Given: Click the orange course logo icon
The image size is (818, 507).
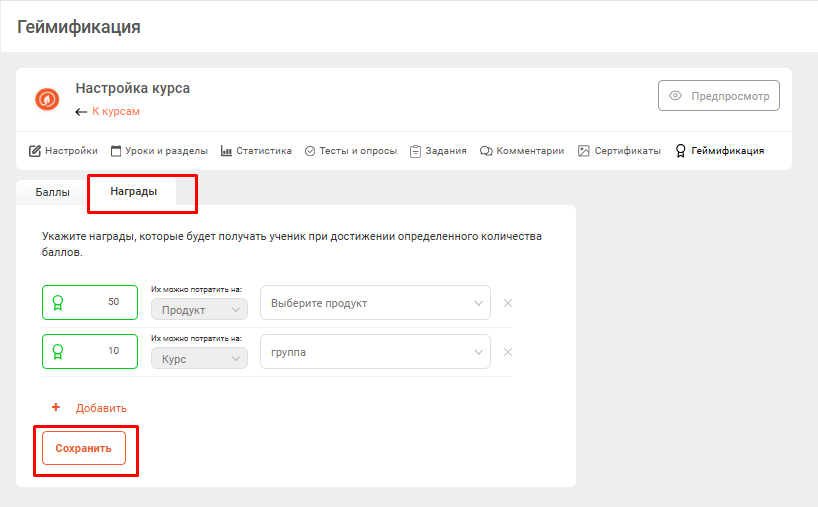Looking at the screenshot, I should pyautogui.click(x=47, y=98).
